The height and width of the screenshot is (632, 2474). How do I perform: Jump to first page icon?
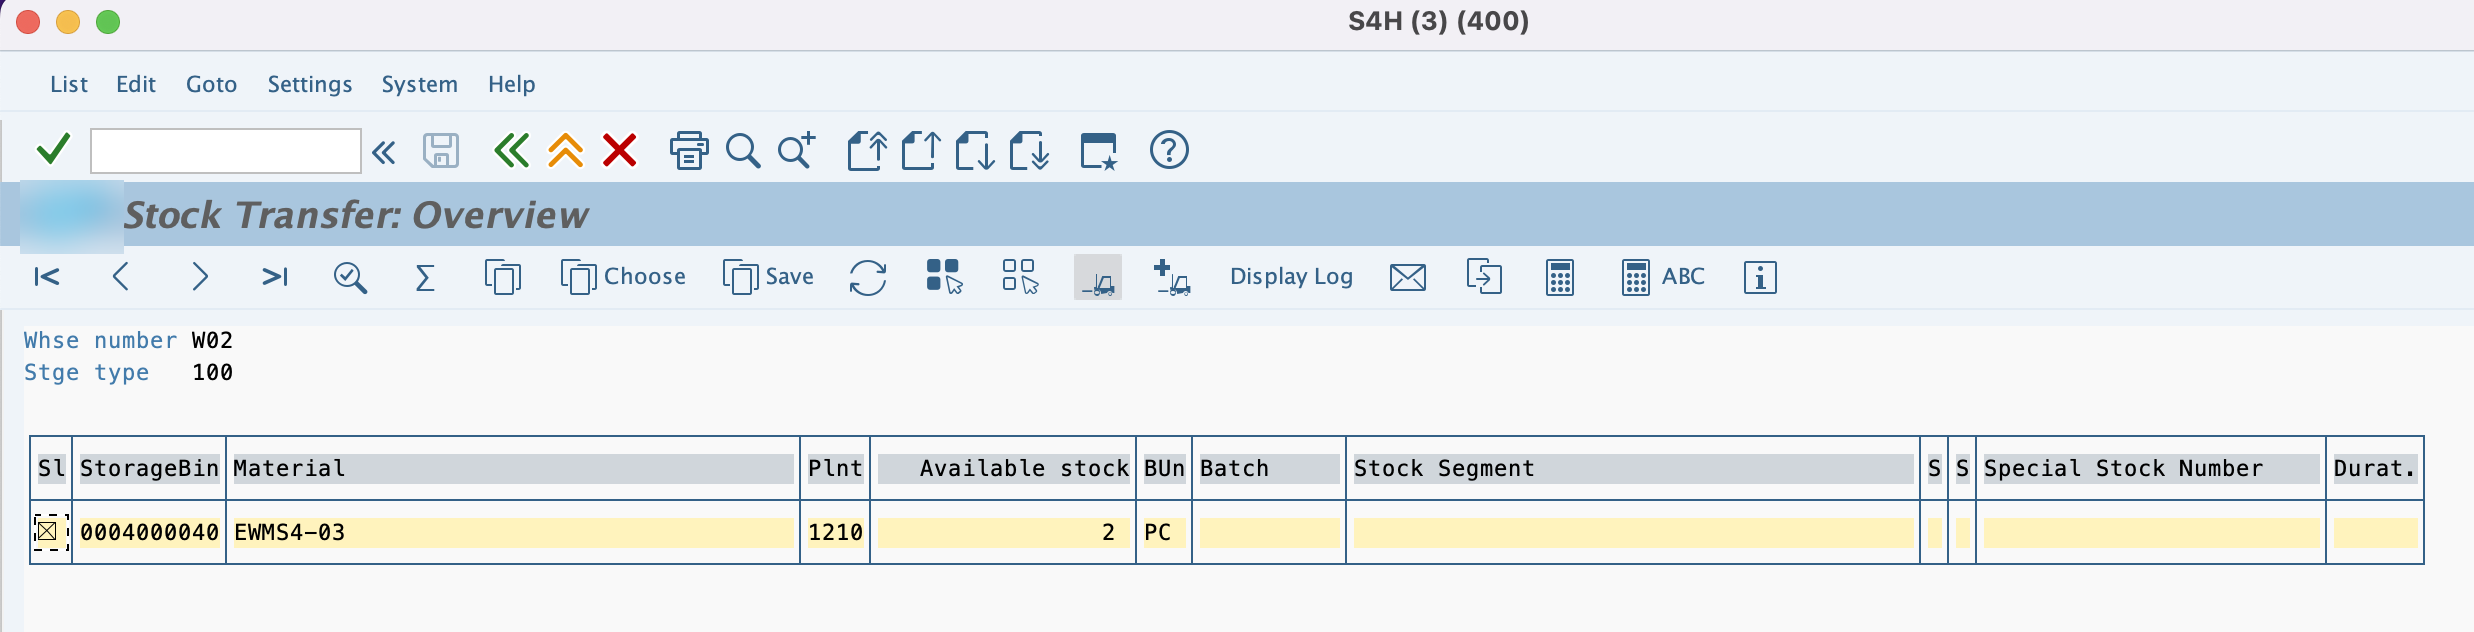tap(867, 151)
